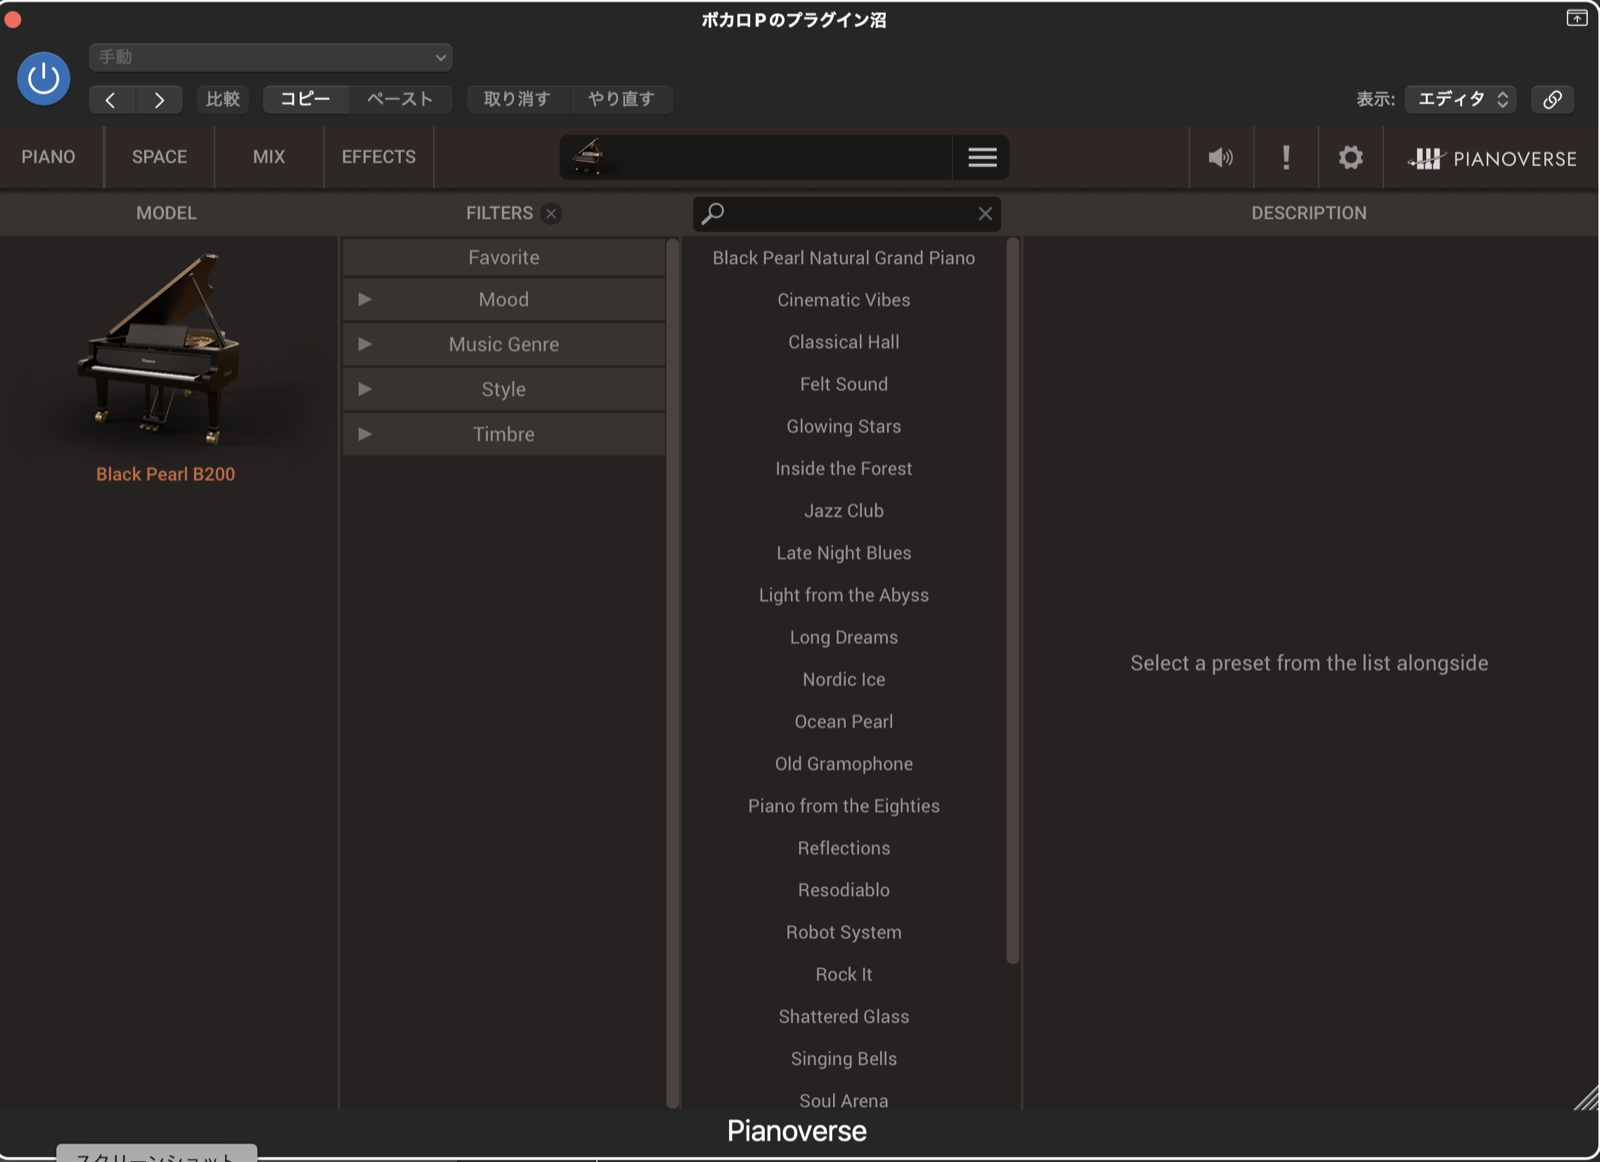The width and height of the screenshot is (1600, 1162).
Task: Expand the Timbre filter triangle
Action: (365, 434)
